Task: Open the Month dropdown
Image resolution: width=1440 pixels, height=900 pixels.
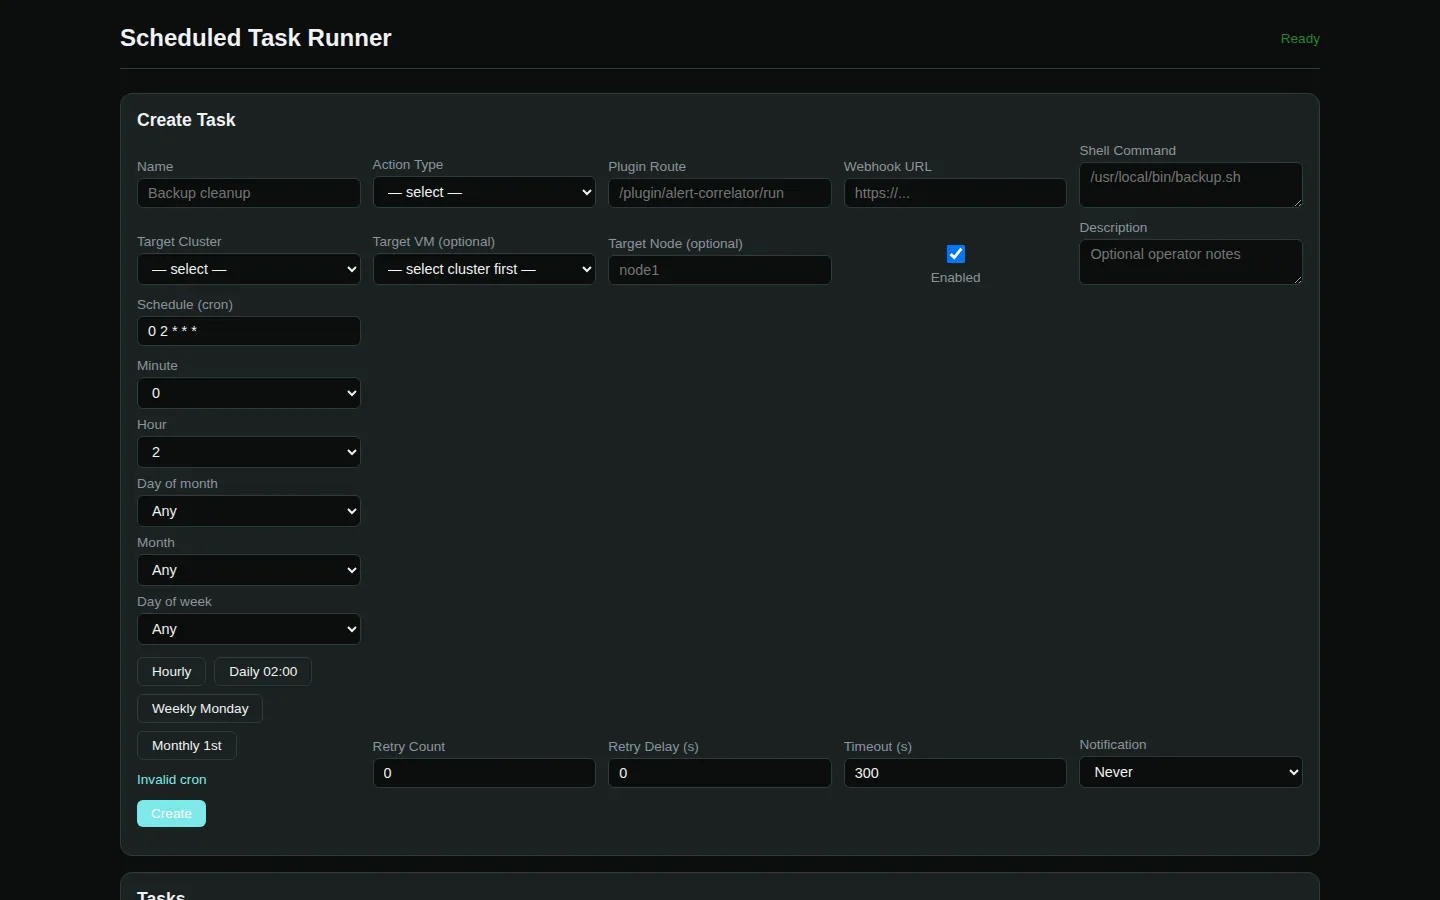Action: (249, 570)
